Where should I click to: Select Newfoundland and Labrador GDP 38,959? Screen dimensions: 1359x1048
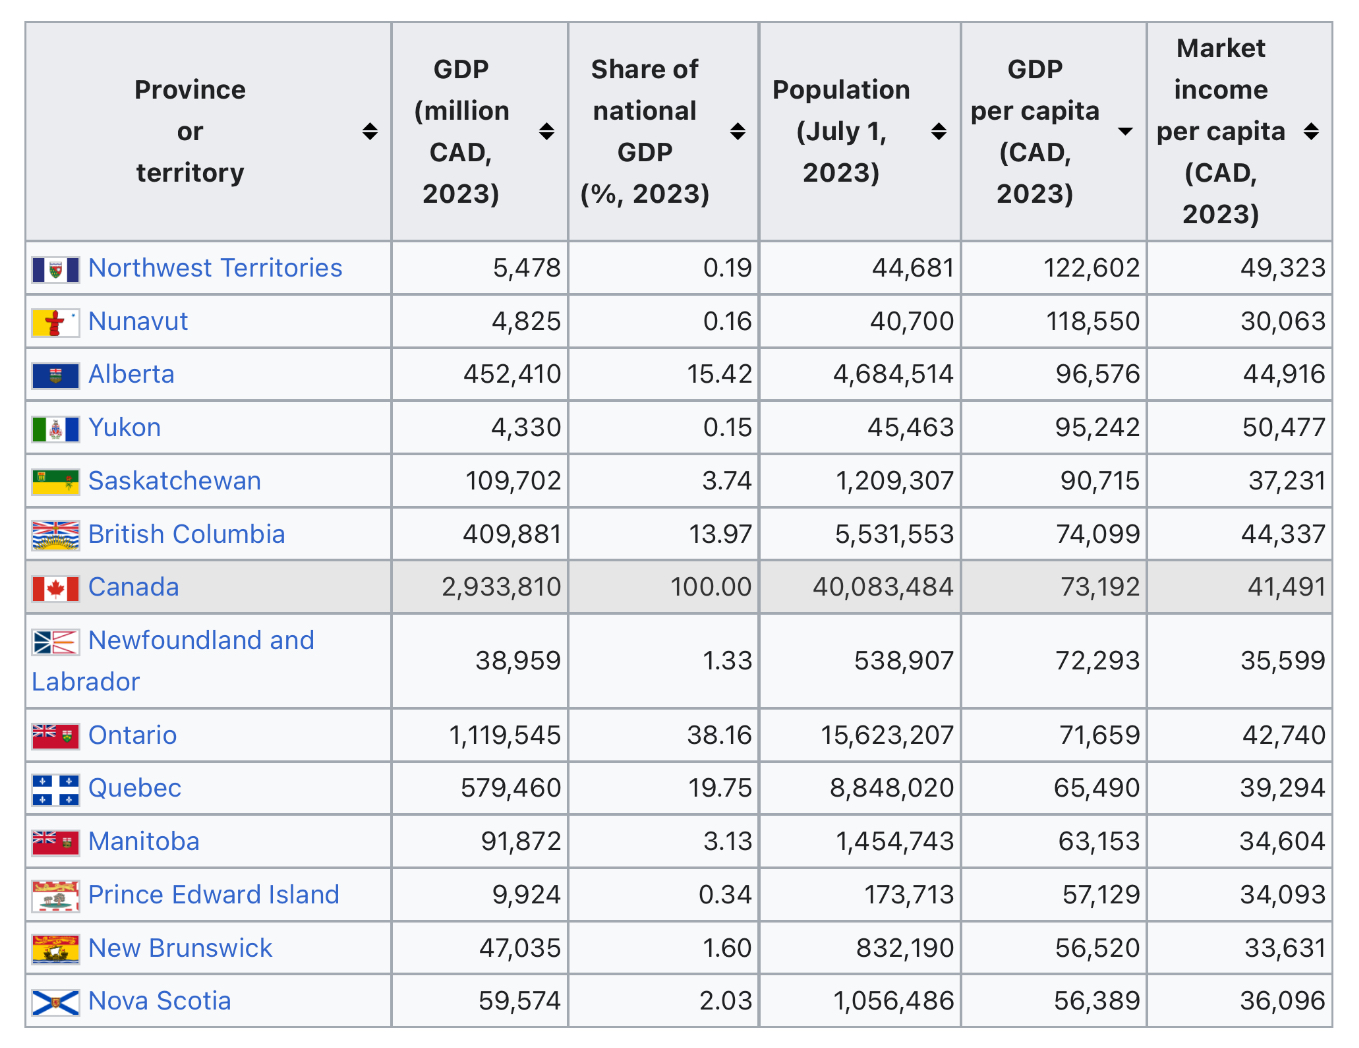[518, 661]
